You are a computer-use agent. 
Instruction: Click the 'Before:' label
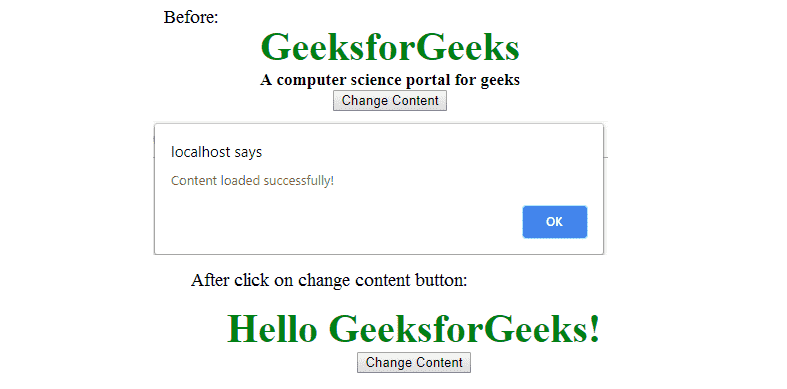[x=191, y=17]
